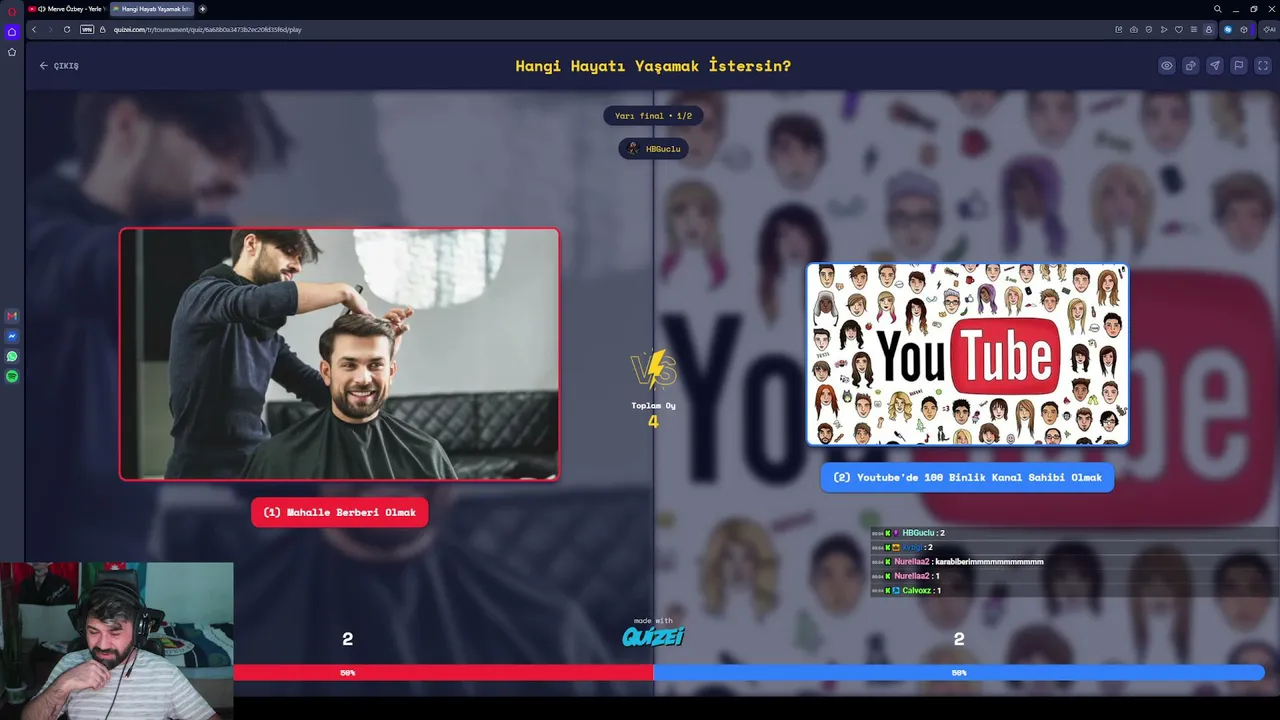Vote for Youtube'de 100 Binlik Kanal Sahibi
The height and width of the screenshot is (720, 1280).
coord(967,477)
